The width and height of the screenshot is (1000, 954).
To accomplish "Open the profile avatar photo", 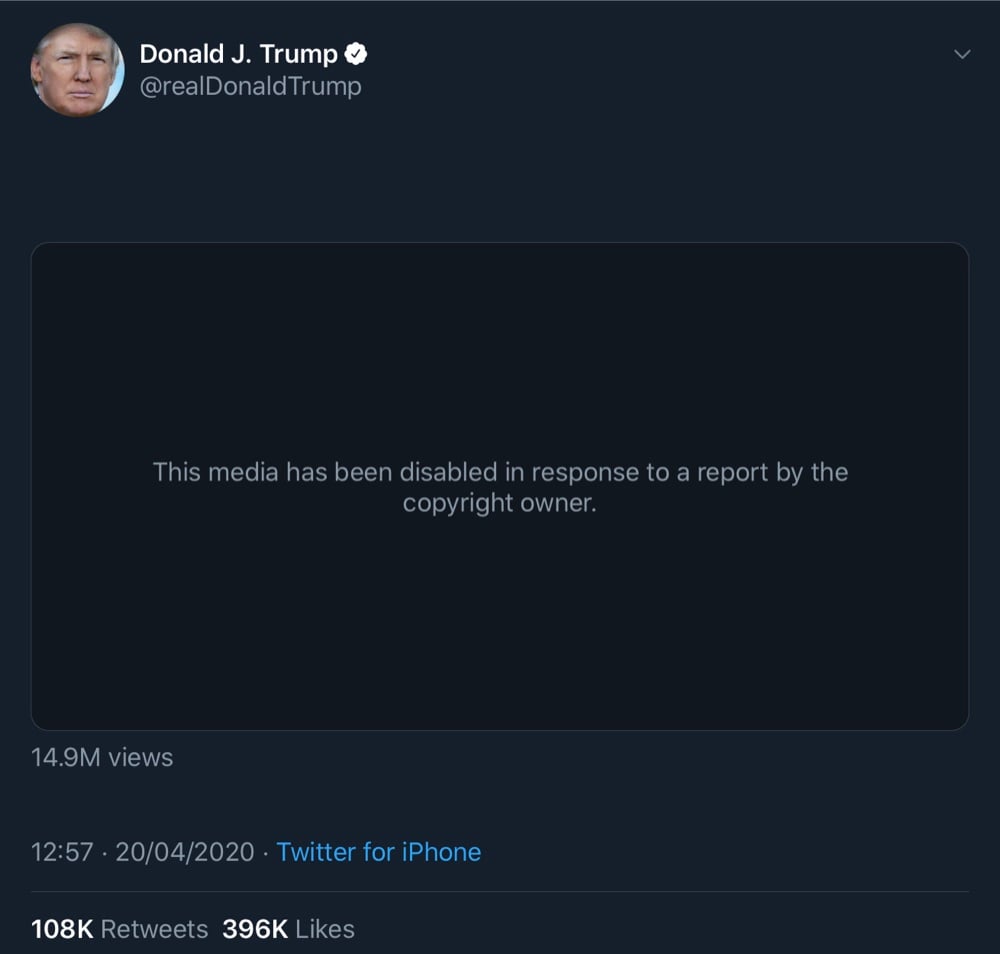I will [x=77, y=70].
